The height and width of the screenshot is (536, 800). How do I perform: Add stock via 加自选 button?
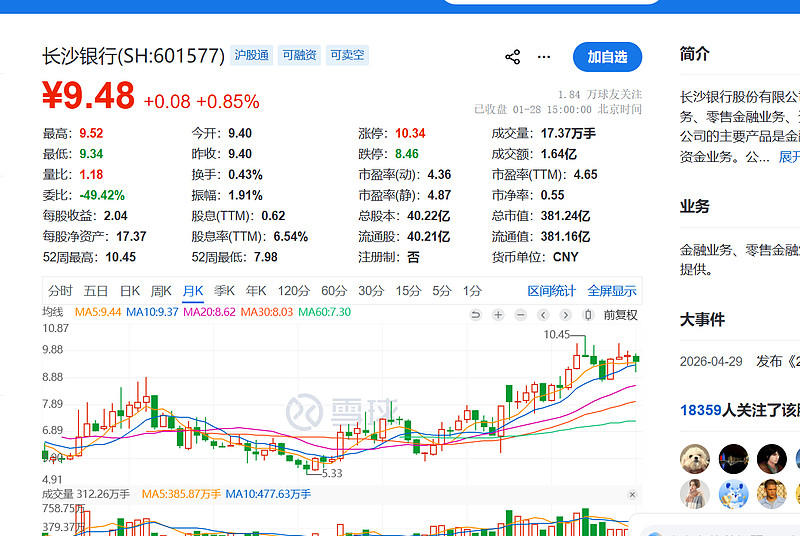[x=607, y=57]
